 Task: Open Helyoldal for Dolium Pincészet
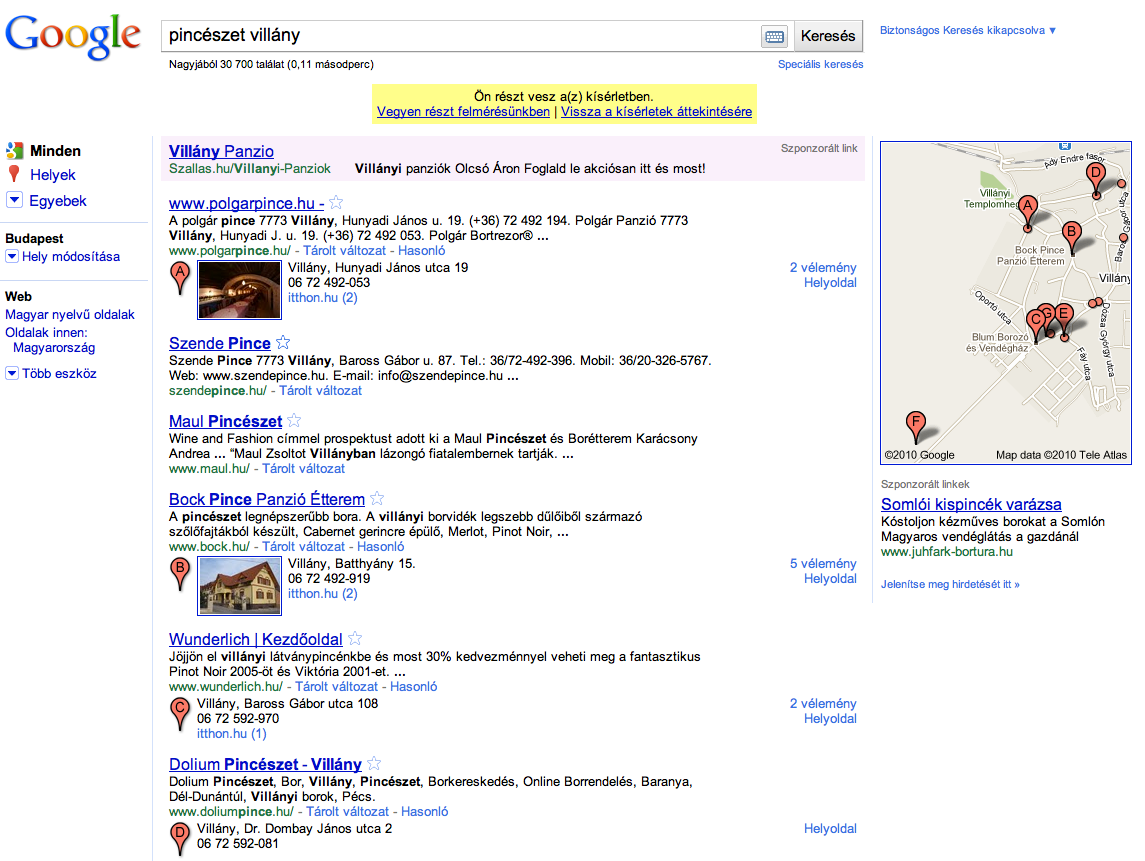830,829
